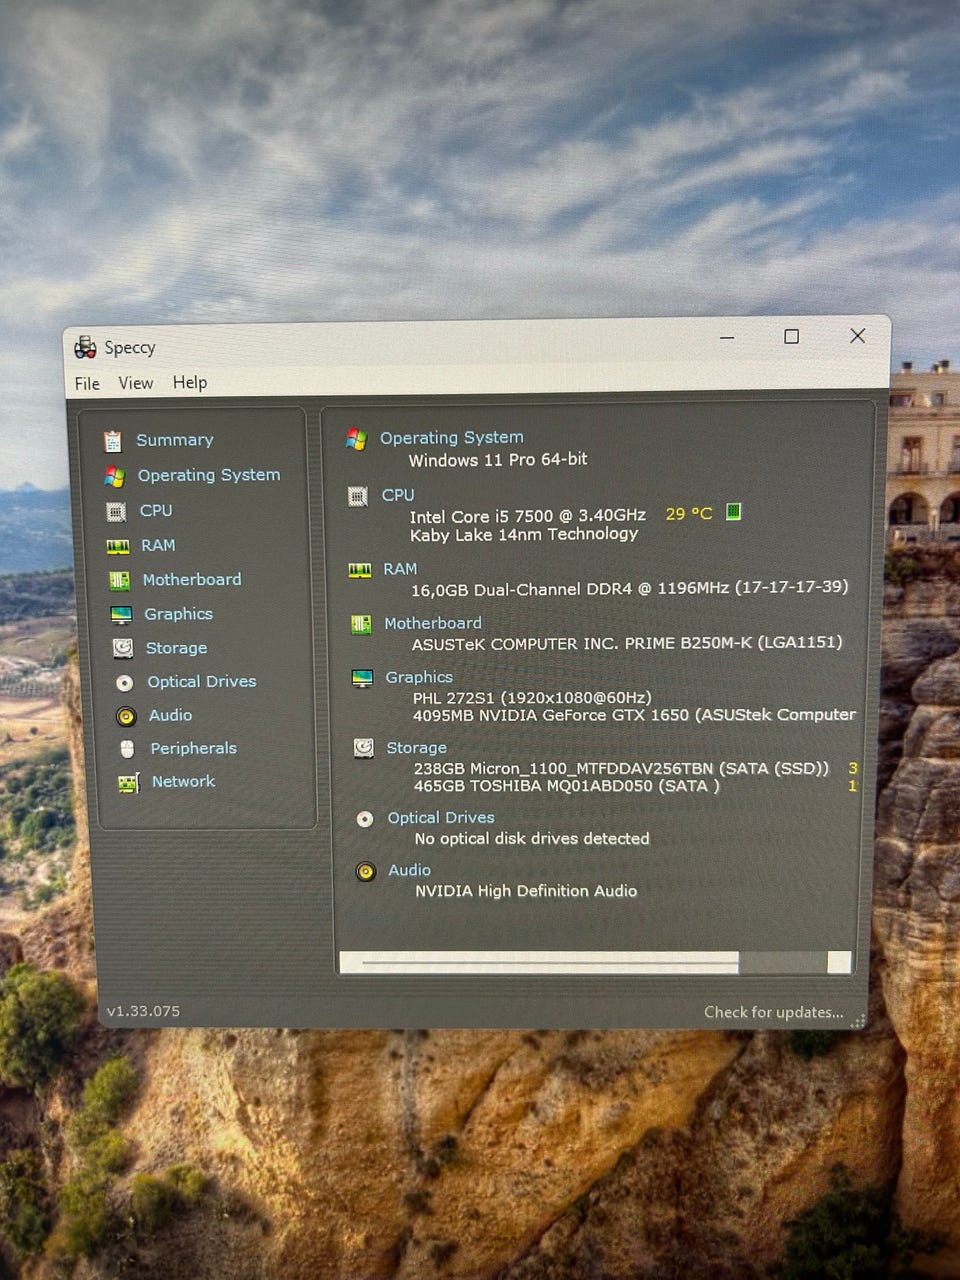Select CPU in the sidebar list
Viewport: 960px width, 1280px height.
click(x=156, y=511)
